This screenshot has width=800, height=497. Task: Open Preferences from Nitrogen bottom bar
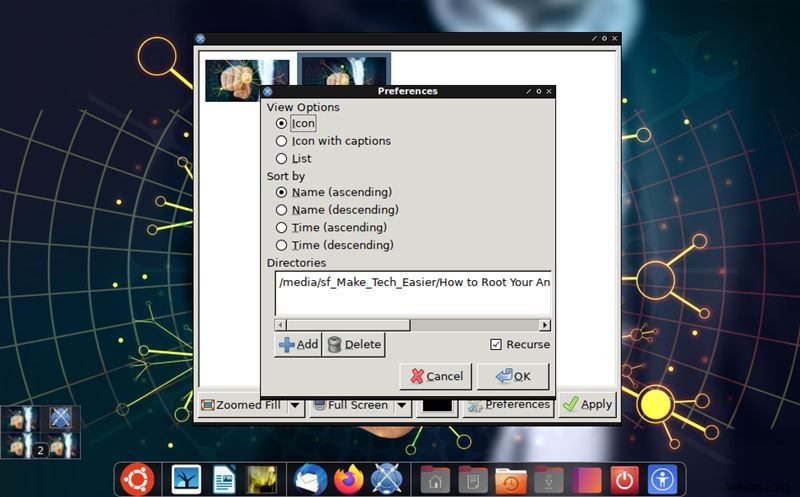point(509,405)
